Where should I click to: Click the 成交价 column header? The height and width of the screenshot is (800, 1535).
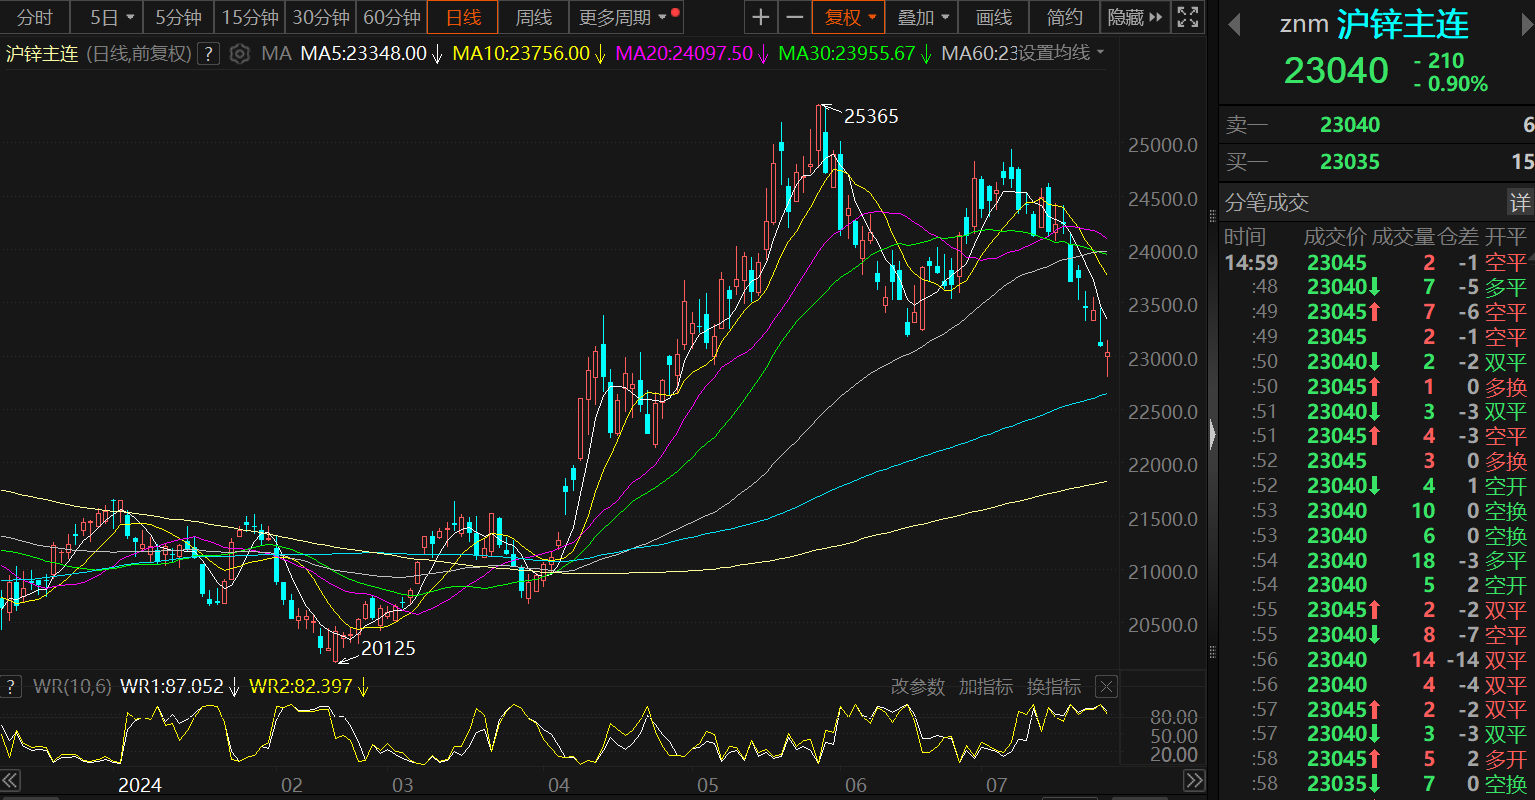click(1335, 237)
